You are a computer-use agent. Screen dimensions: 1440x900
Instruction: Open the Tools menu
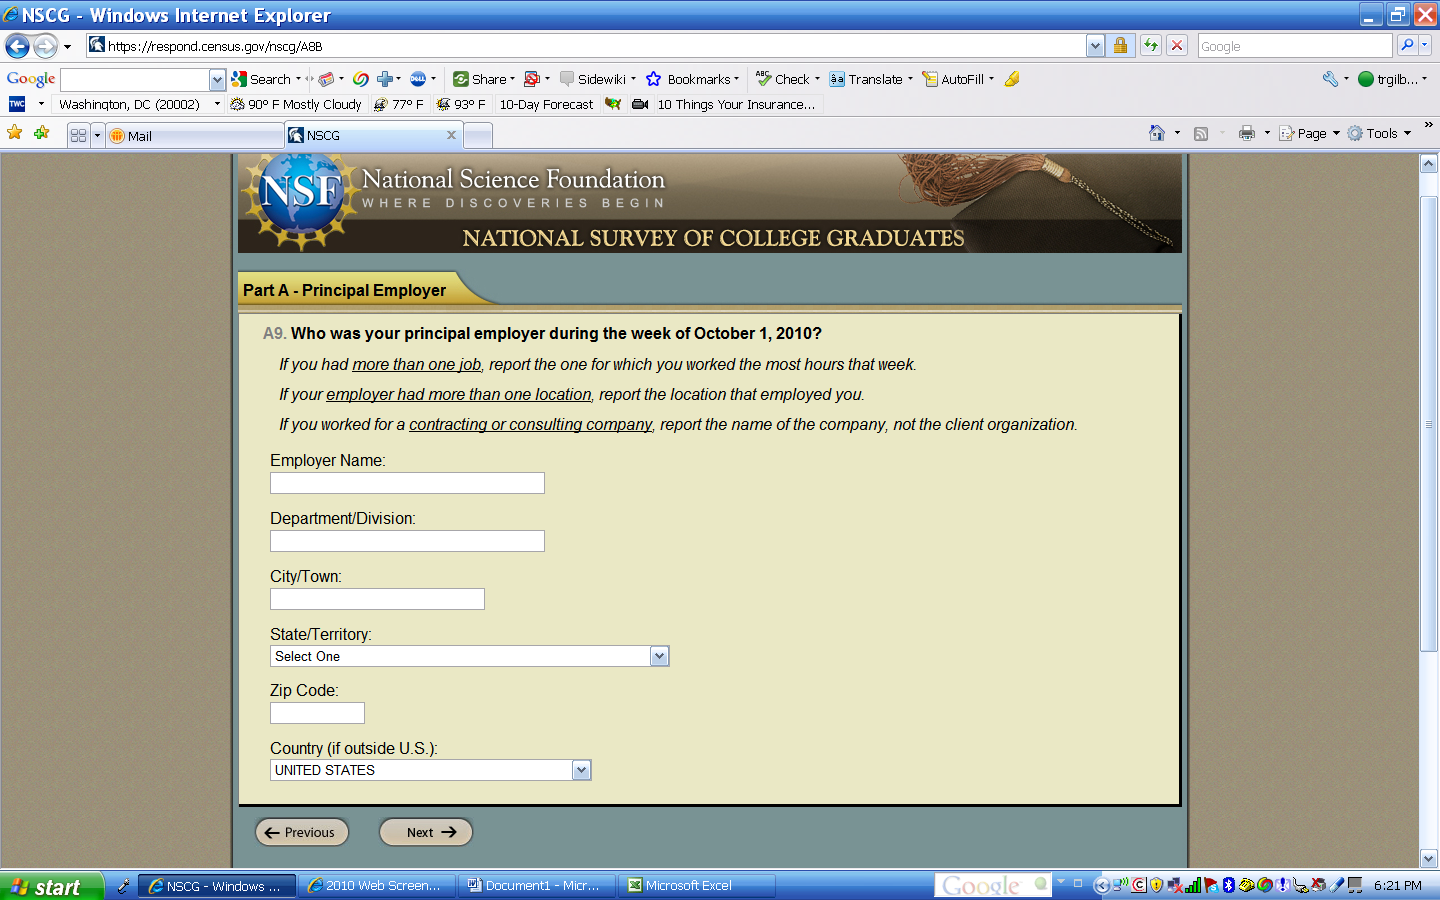coord(1380,133)
